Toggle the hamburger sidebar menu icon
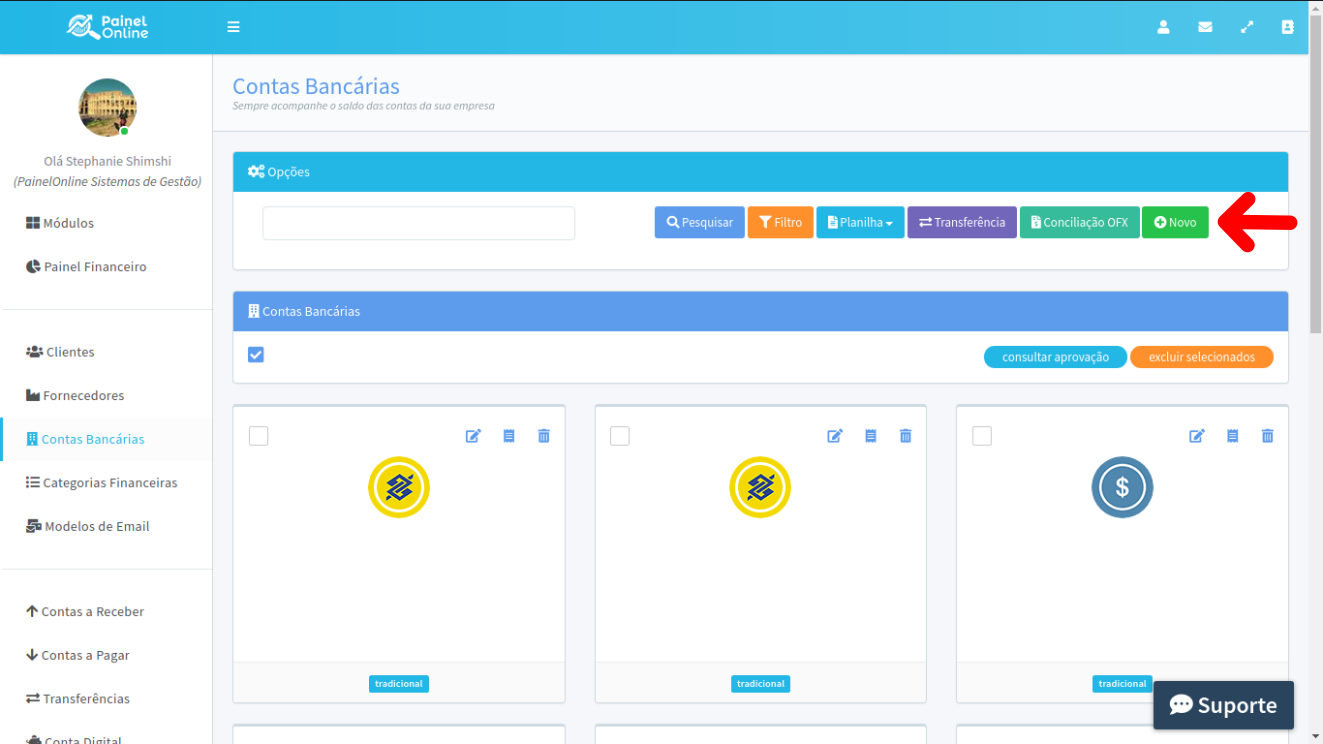 click(x=233, y=27)
